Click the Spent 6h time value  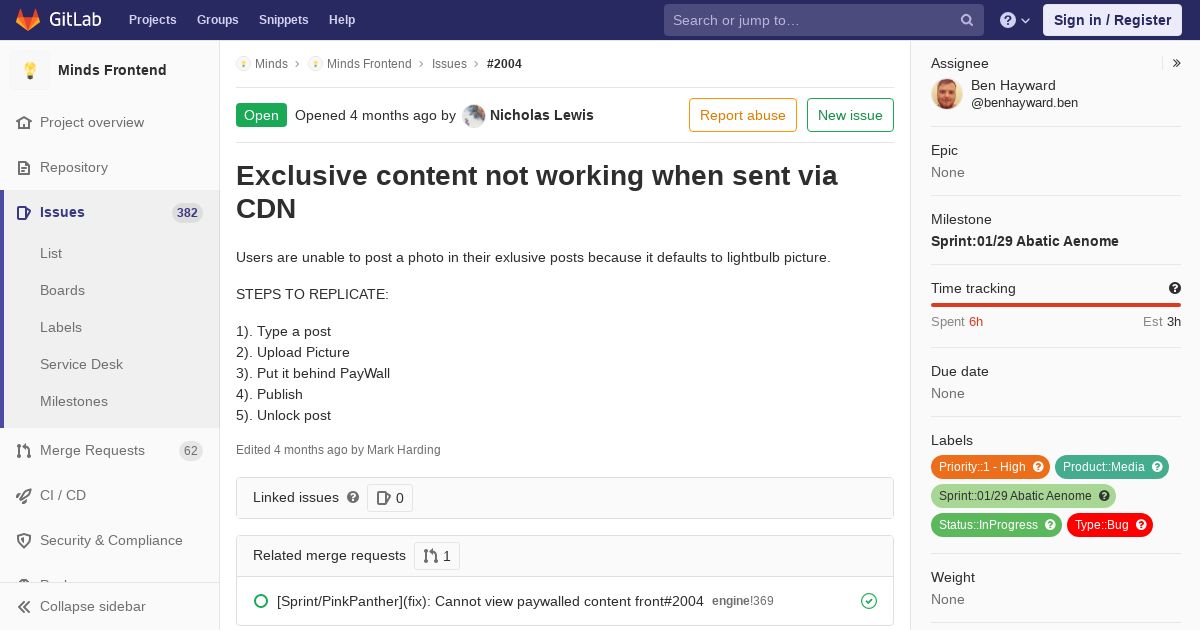tap(957, 322)
